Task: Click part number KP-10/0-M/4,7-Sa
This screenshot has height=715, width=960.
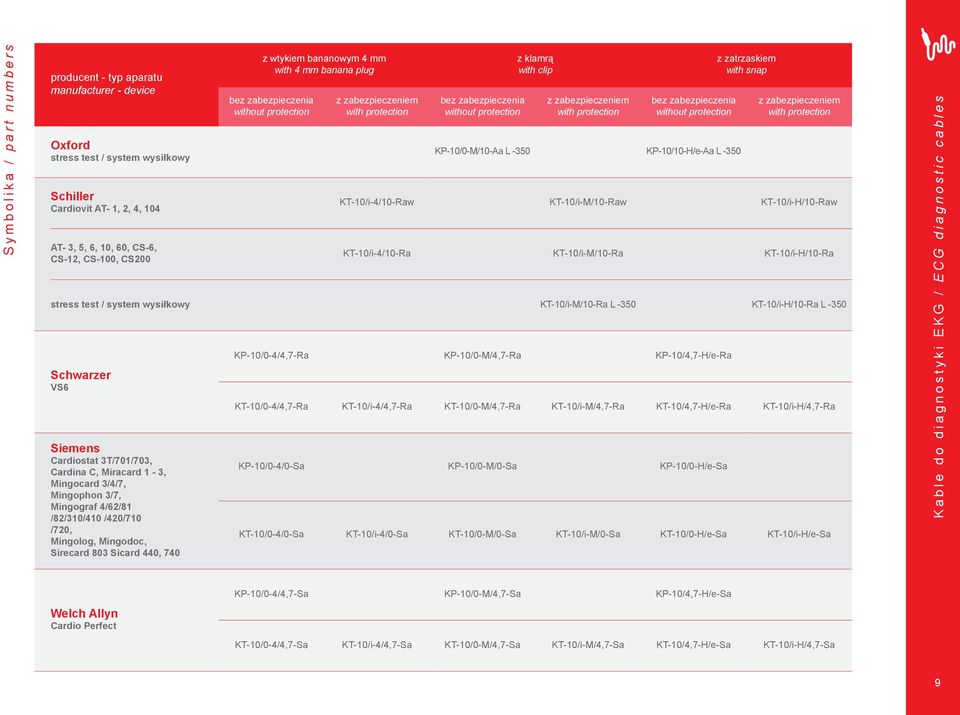Action: coord(482,594)
